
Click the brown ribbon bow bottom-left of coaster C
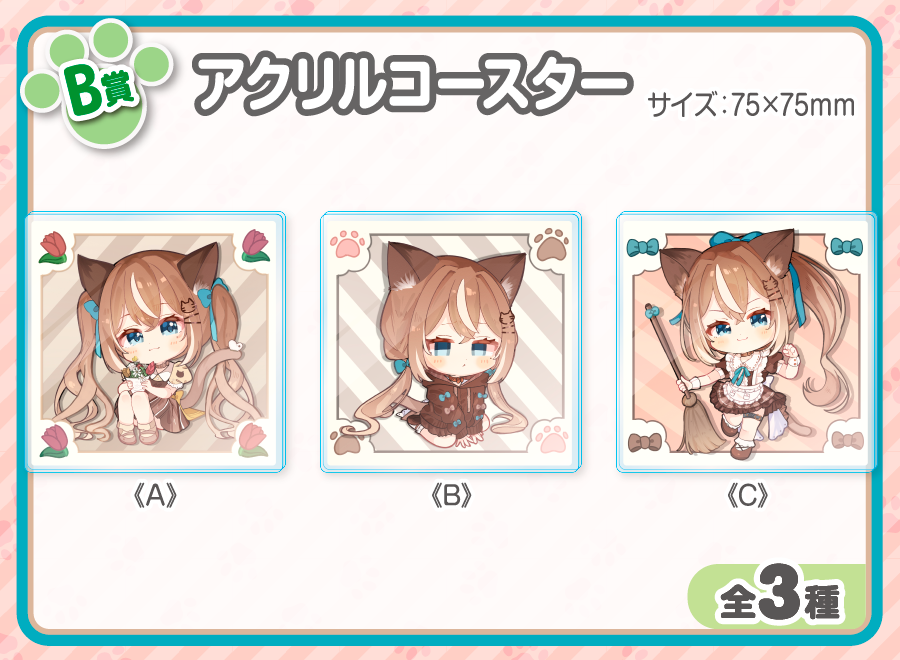click(645, 442)
